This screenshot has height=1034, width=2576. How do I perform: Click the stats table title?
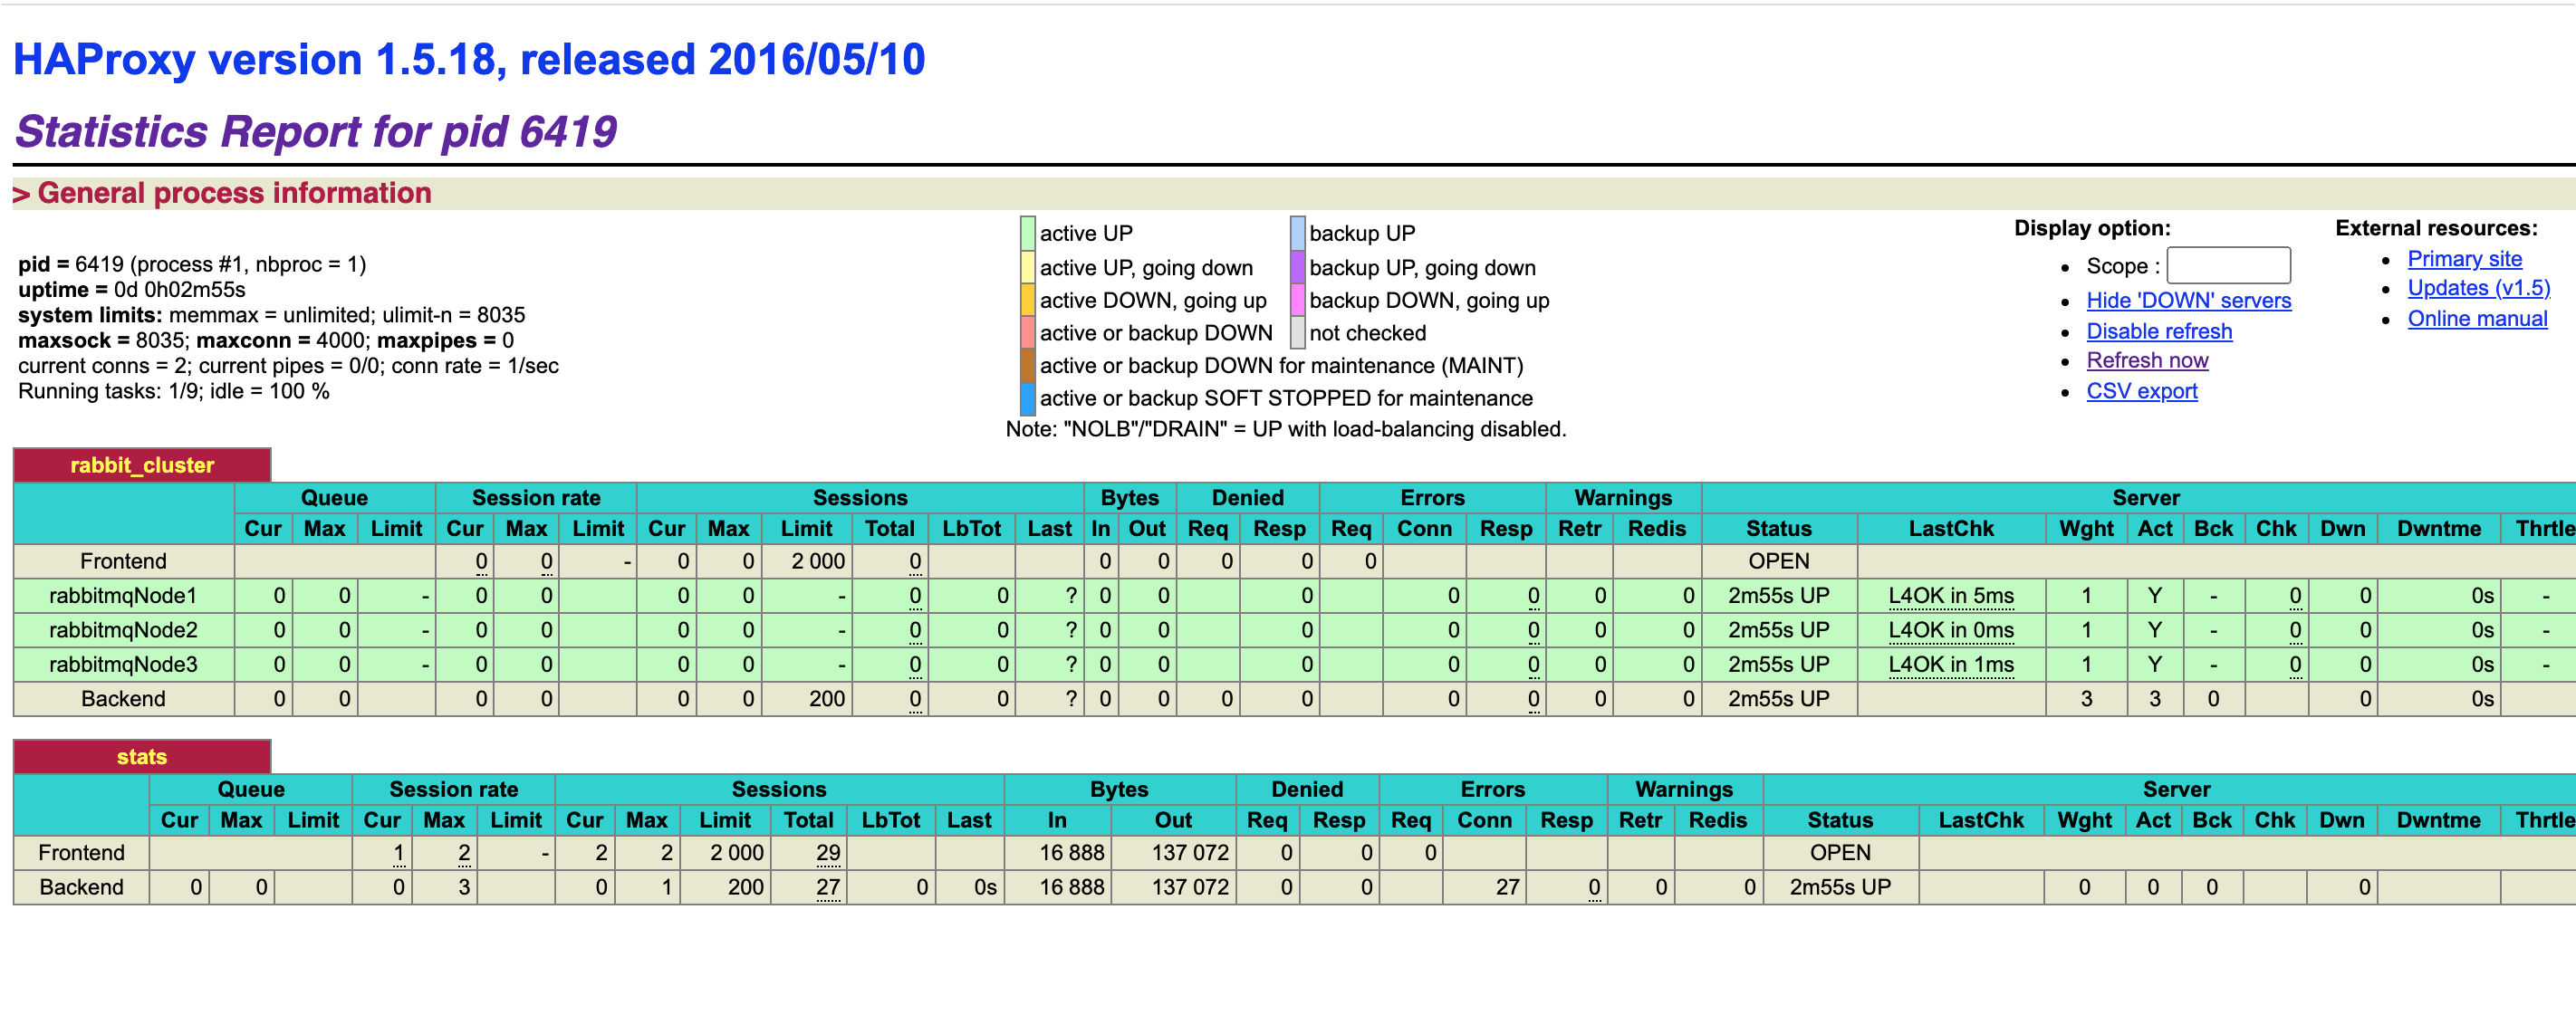(x=142, y=757)
